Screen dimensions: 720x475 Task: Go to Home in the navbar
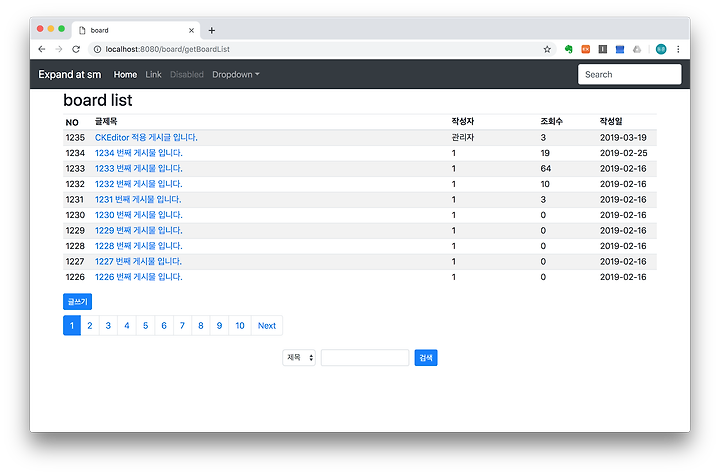click(x=125, y=74)
